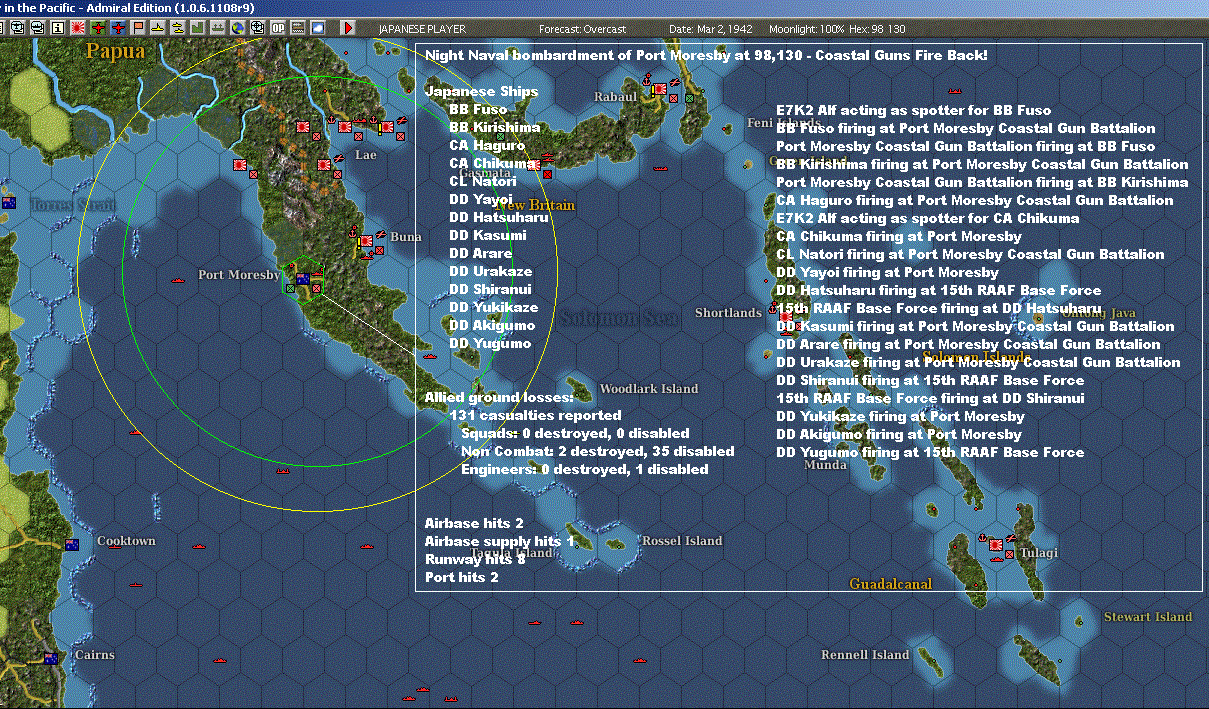Viewport: 1209px width, 709px height.
Task: Click the Port Moresby map label
Action: point(239,275)
